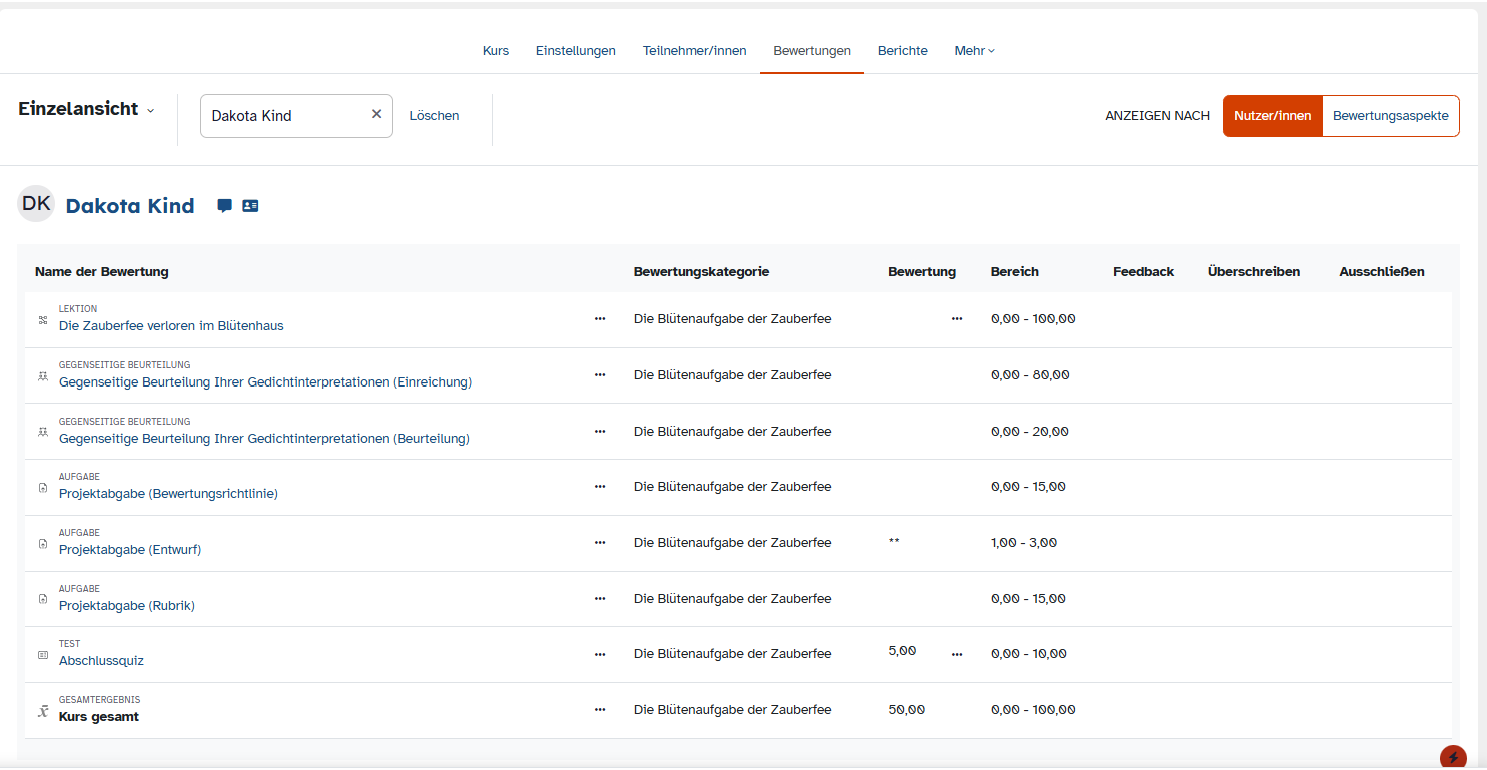
Task: Click the Ausschließen column header
Action: click(1382, 271)
